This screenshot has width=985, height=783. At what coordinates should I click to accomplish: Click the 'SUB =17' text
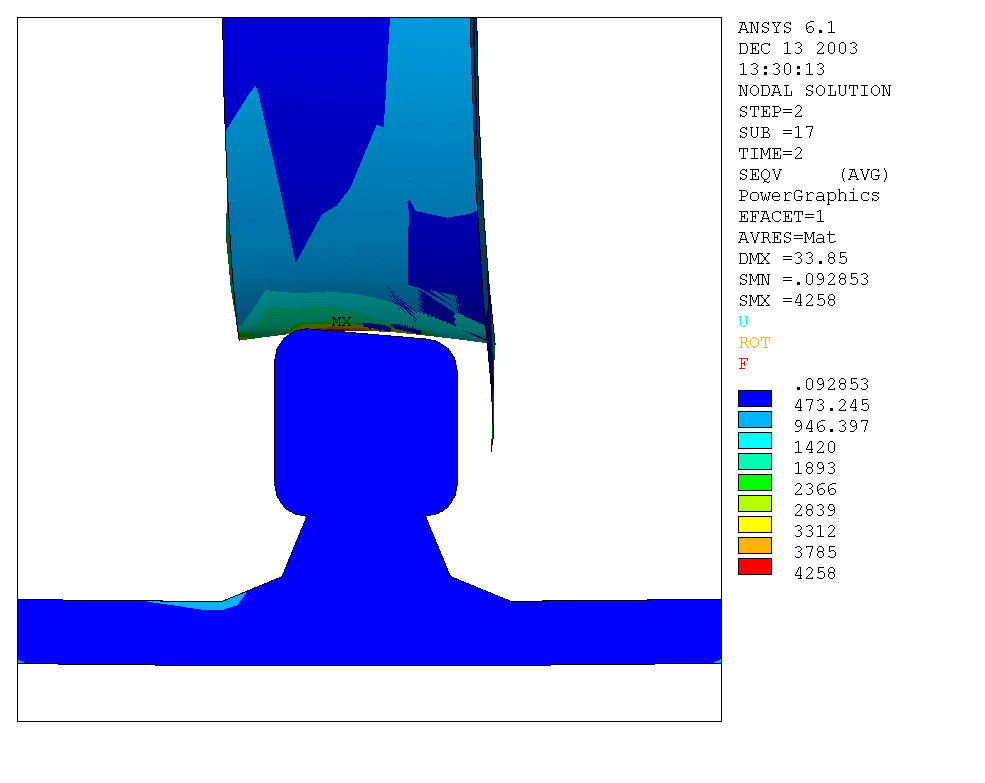776,133
